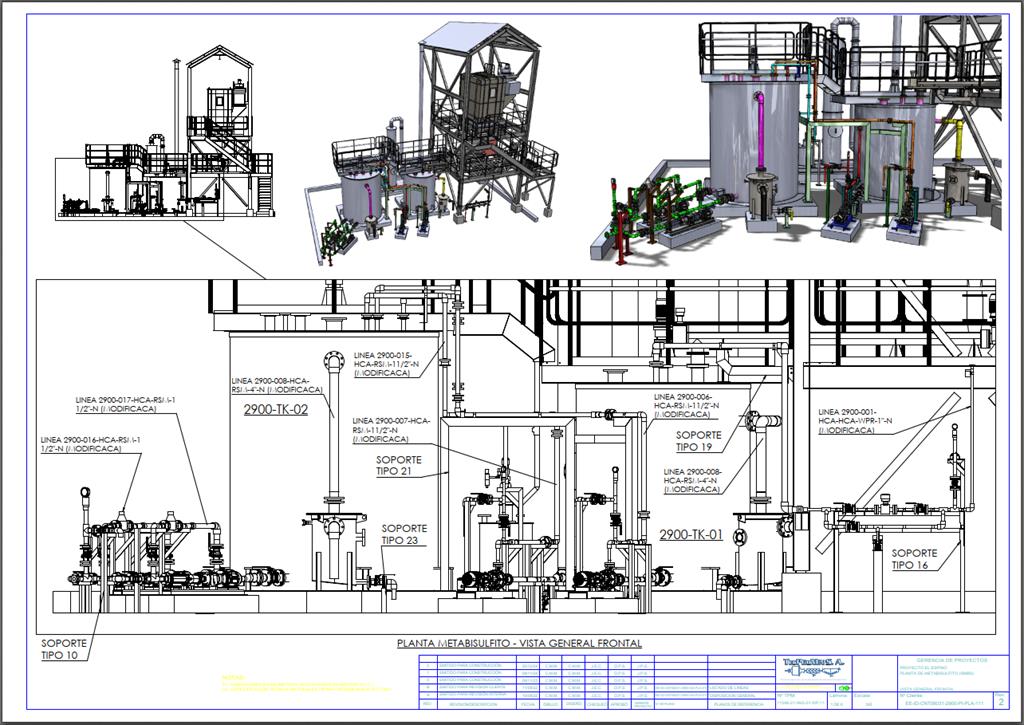Click the LINEA 2900-001-HCA-WPR line label
The image size is (1024, 725).
click(x=855, y=421)
